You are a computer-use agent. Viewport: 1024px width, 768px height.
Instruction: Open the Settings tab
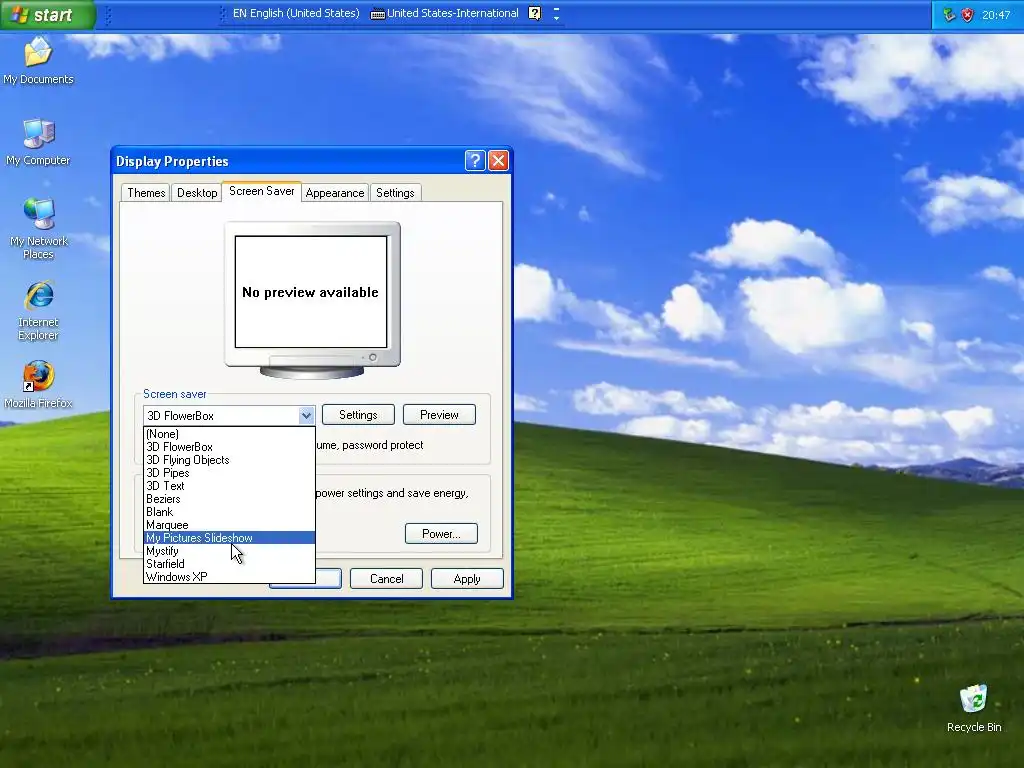tap(395, 193)
